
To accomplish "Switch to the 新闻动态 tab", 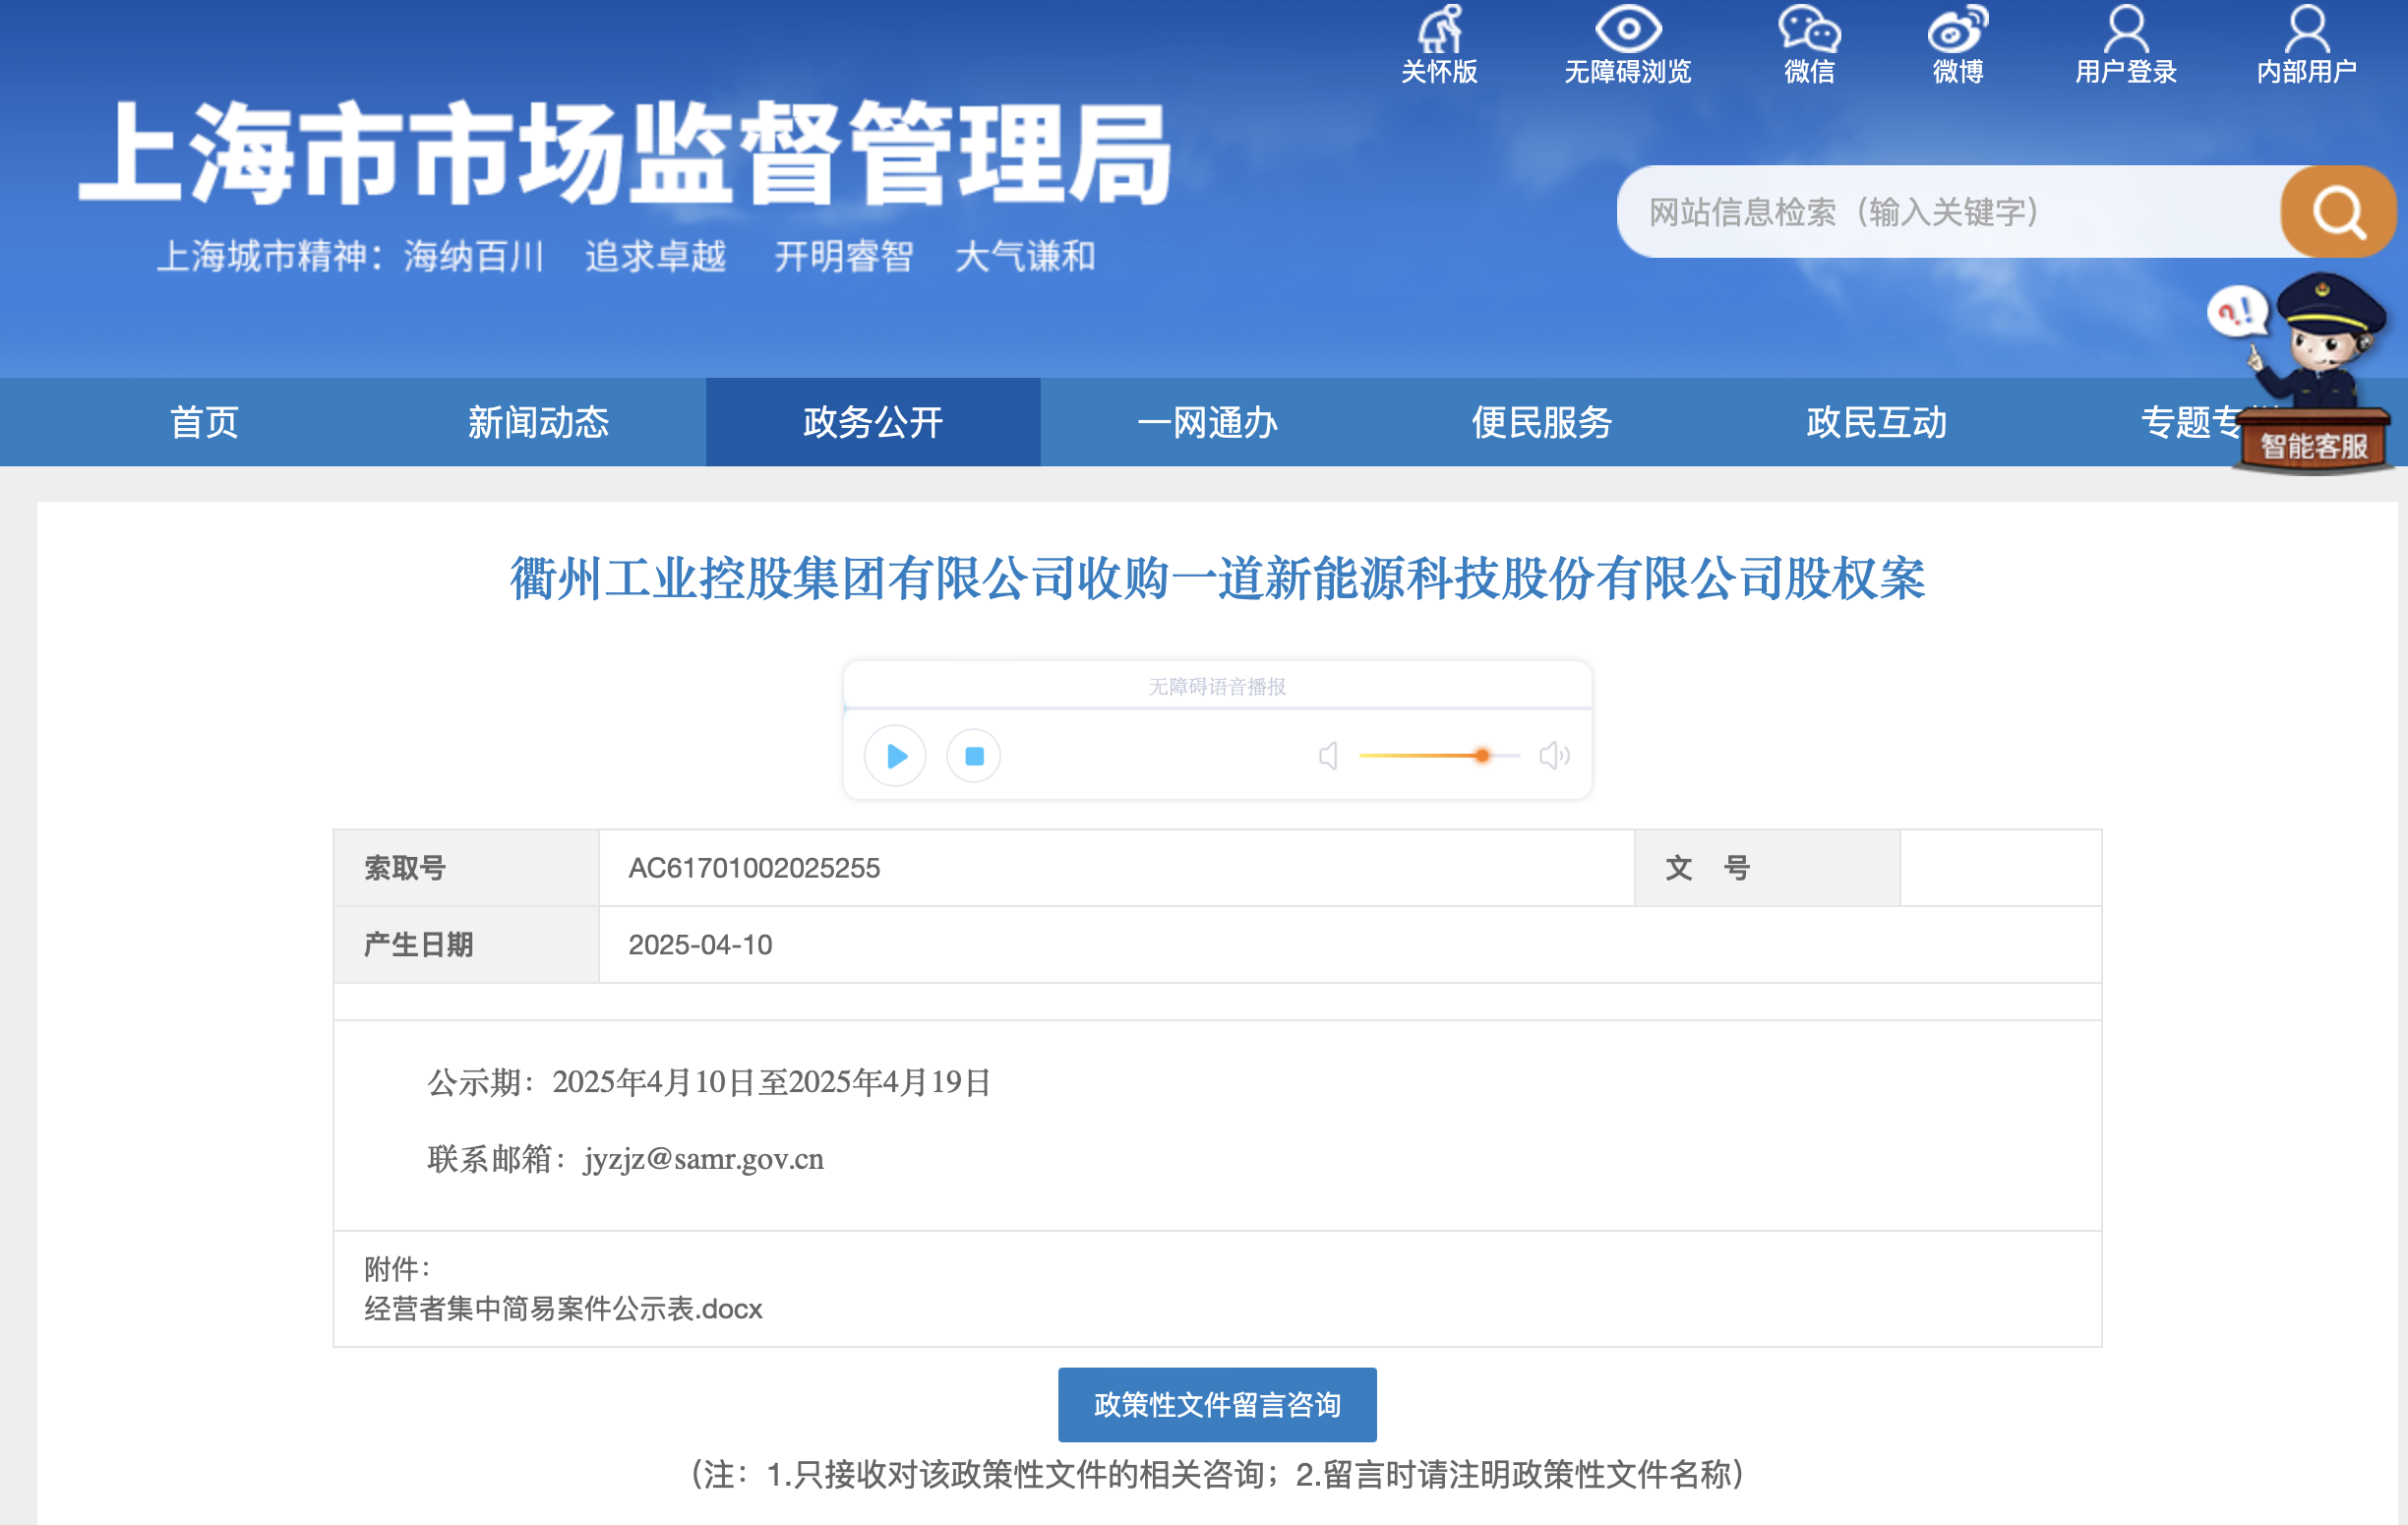I will click(537, 422).
